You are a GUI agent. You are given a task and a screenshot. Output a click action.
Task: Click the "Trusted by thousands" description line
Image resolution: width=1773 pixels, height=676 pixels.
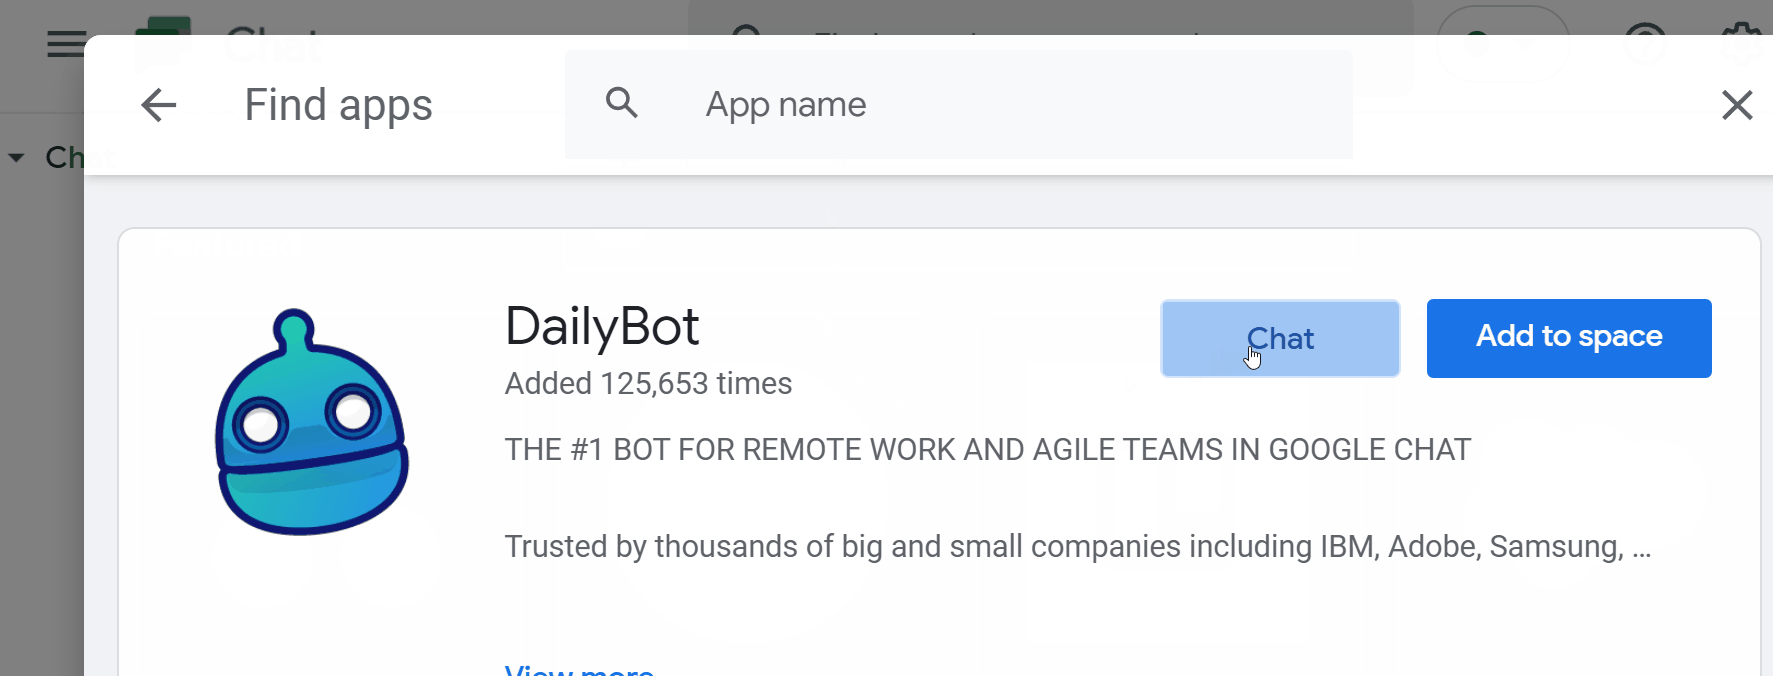[1077, 547]
